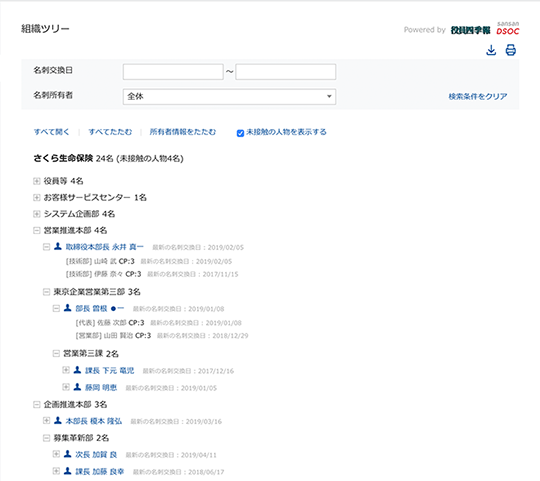Open 本部長 榎本 隆弘 profile link
This screenshot has height=481, width=540.
(94, 421)
